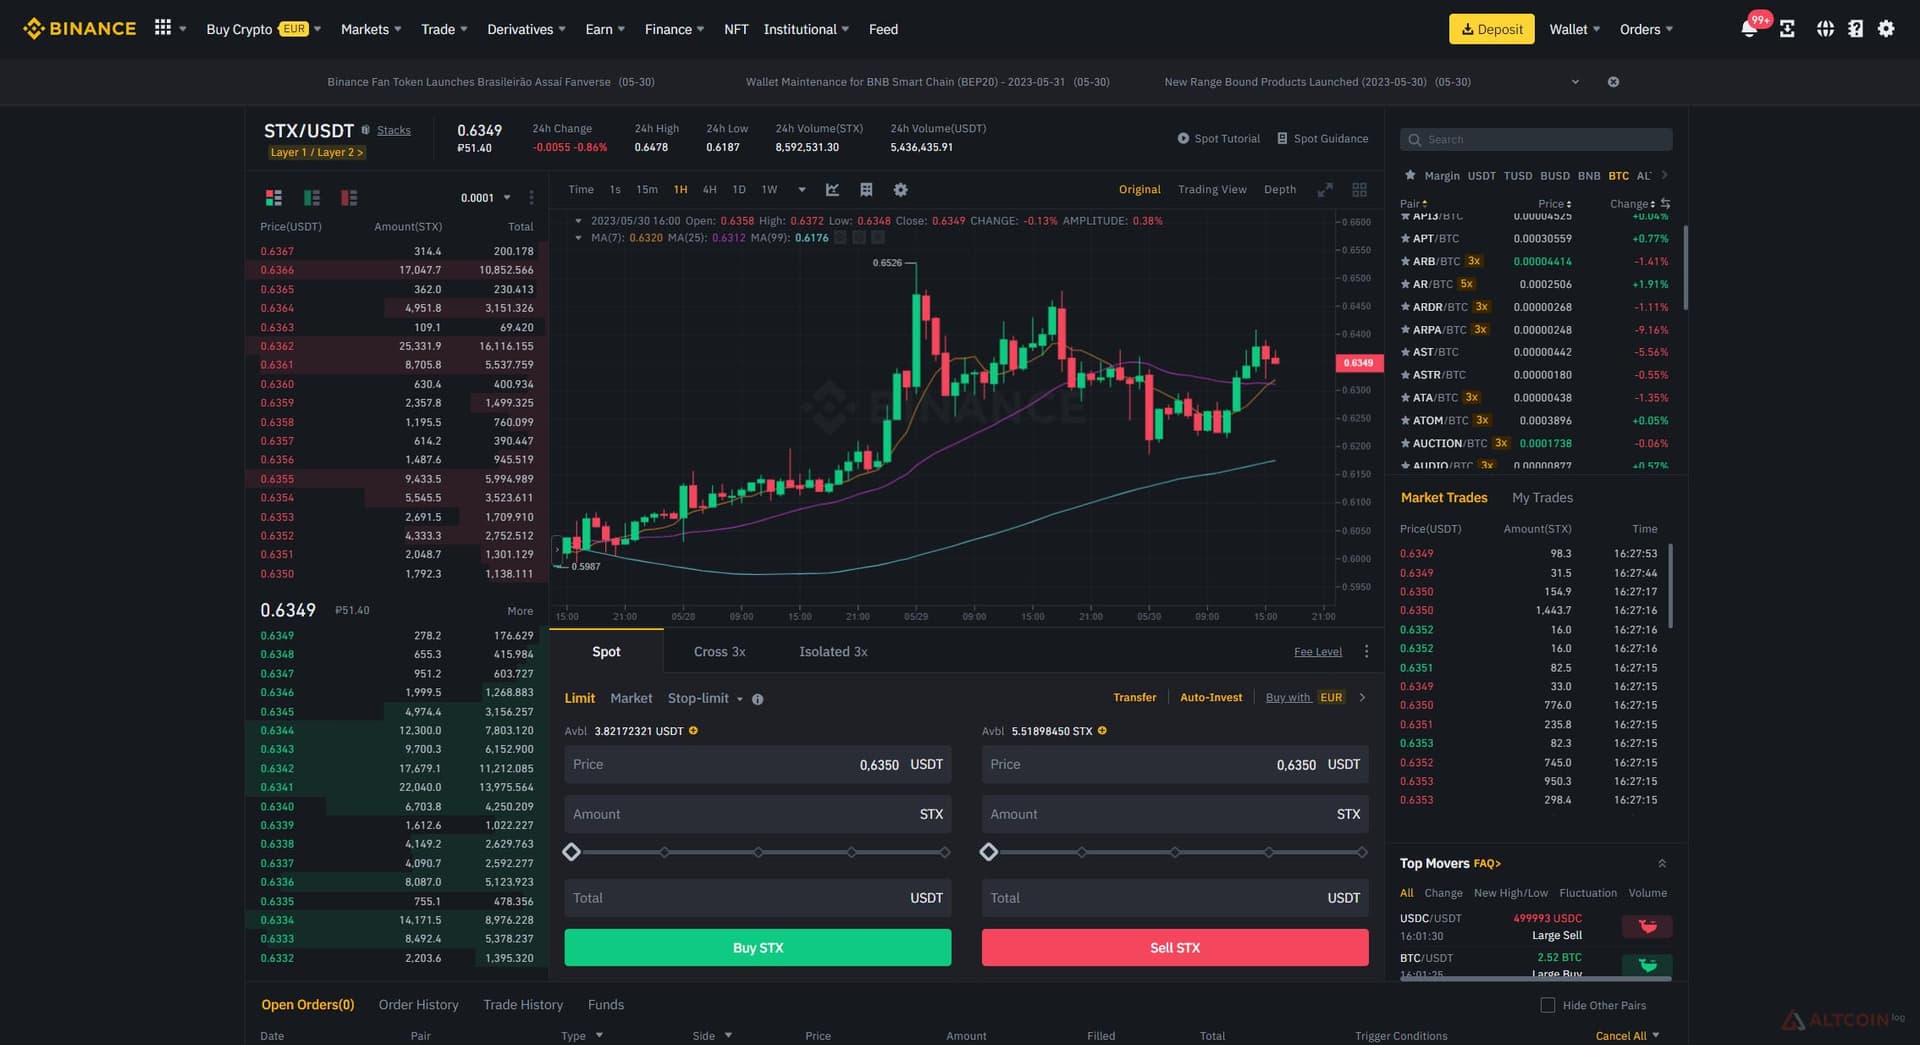Screen dimensions: 1920x1045
Task: Click info icon next to Stop-limit
Action: [x=758, y=699]
